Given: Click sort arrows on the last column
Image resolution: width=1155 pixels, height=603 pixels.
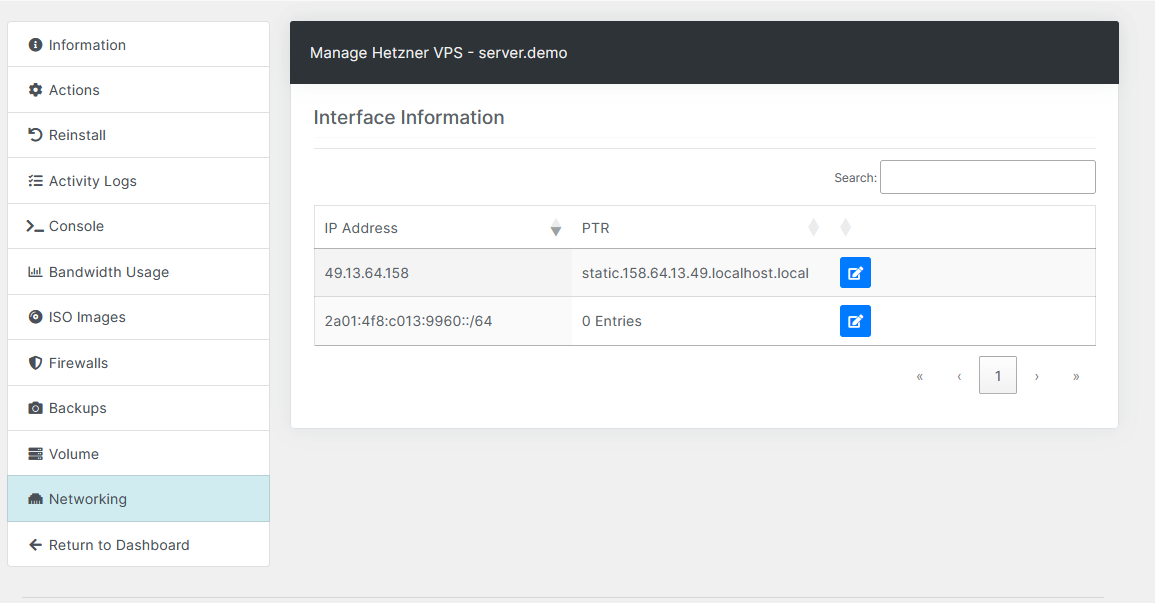Looking at the screenshot, I should click(845, 228).
